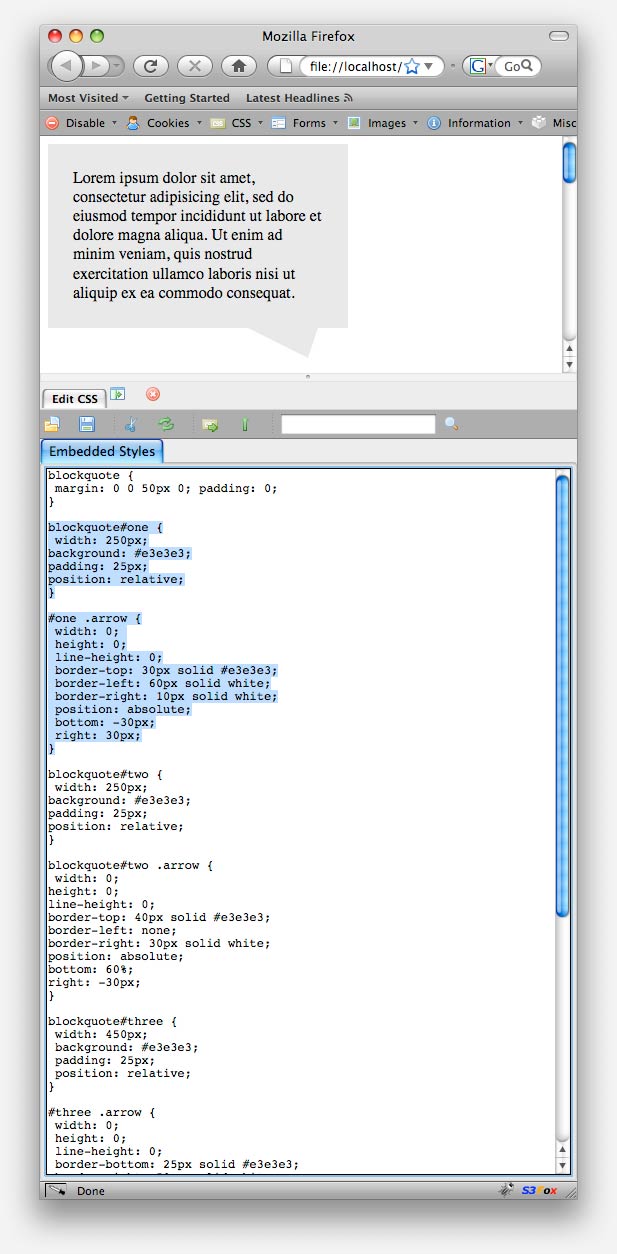This screenshot has width=617, height=1254.
Task: Open the Getting Started bookmark
Action: click(x=187, y=98)
